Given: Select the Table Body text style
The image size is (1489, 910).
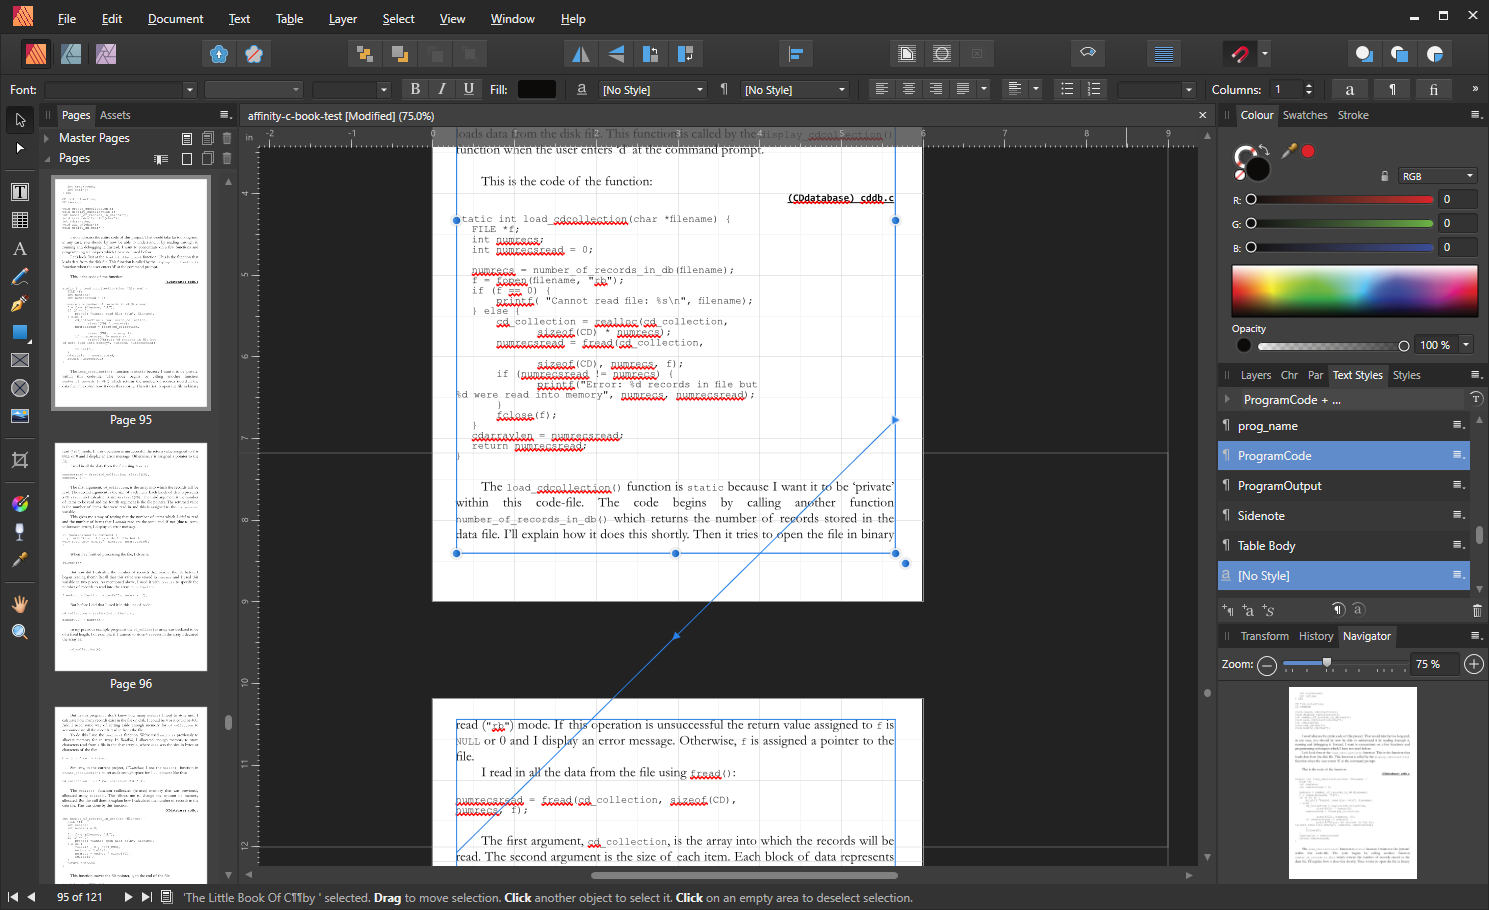Looking at the screenshot, I should pos(1343,546).
